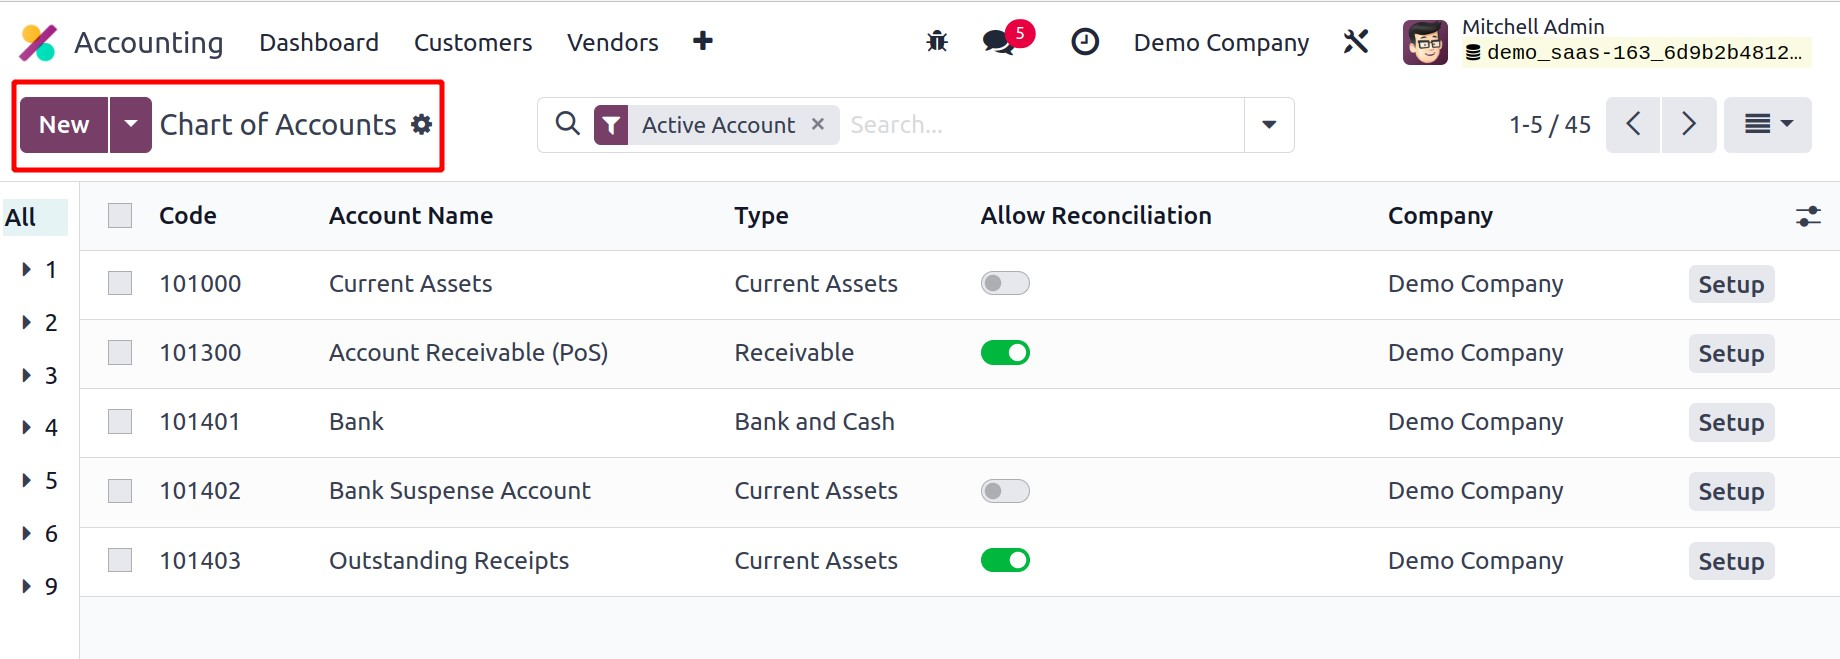Open the debug bug icon menu
The image size is (1840, 659).
[937, 42]
